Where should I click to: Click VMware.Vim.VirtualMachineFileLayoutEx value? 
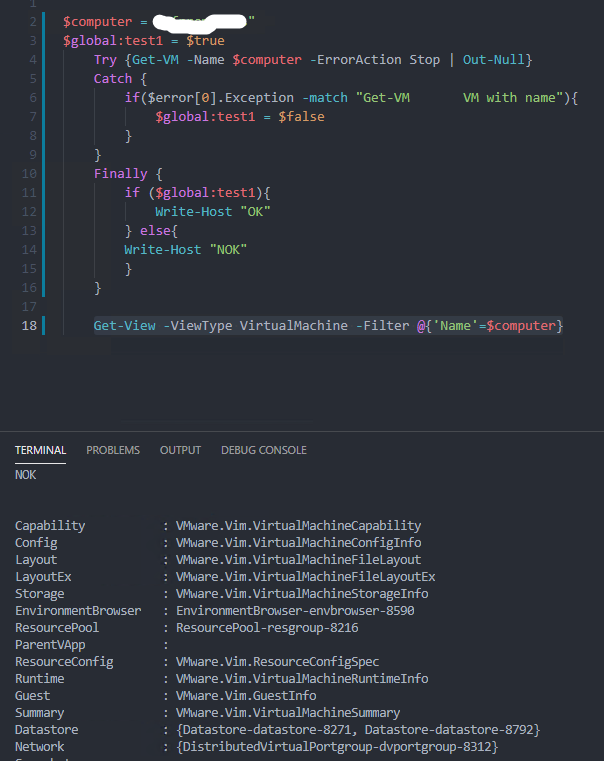pyautogui.click(x=306, y=577)
